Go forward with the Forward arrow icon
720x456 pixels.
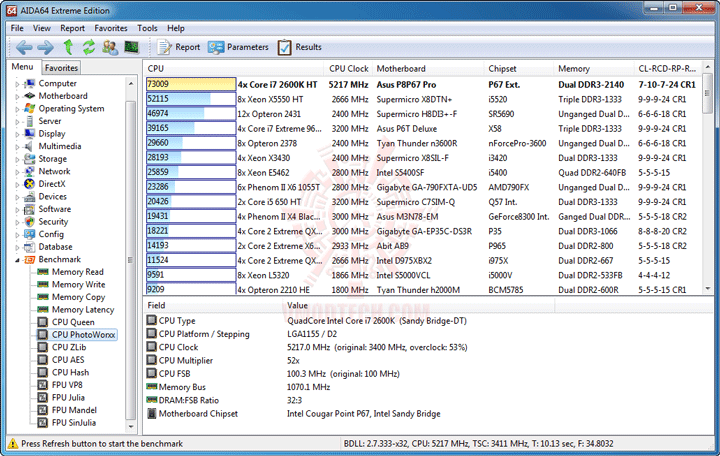(45, 47)
